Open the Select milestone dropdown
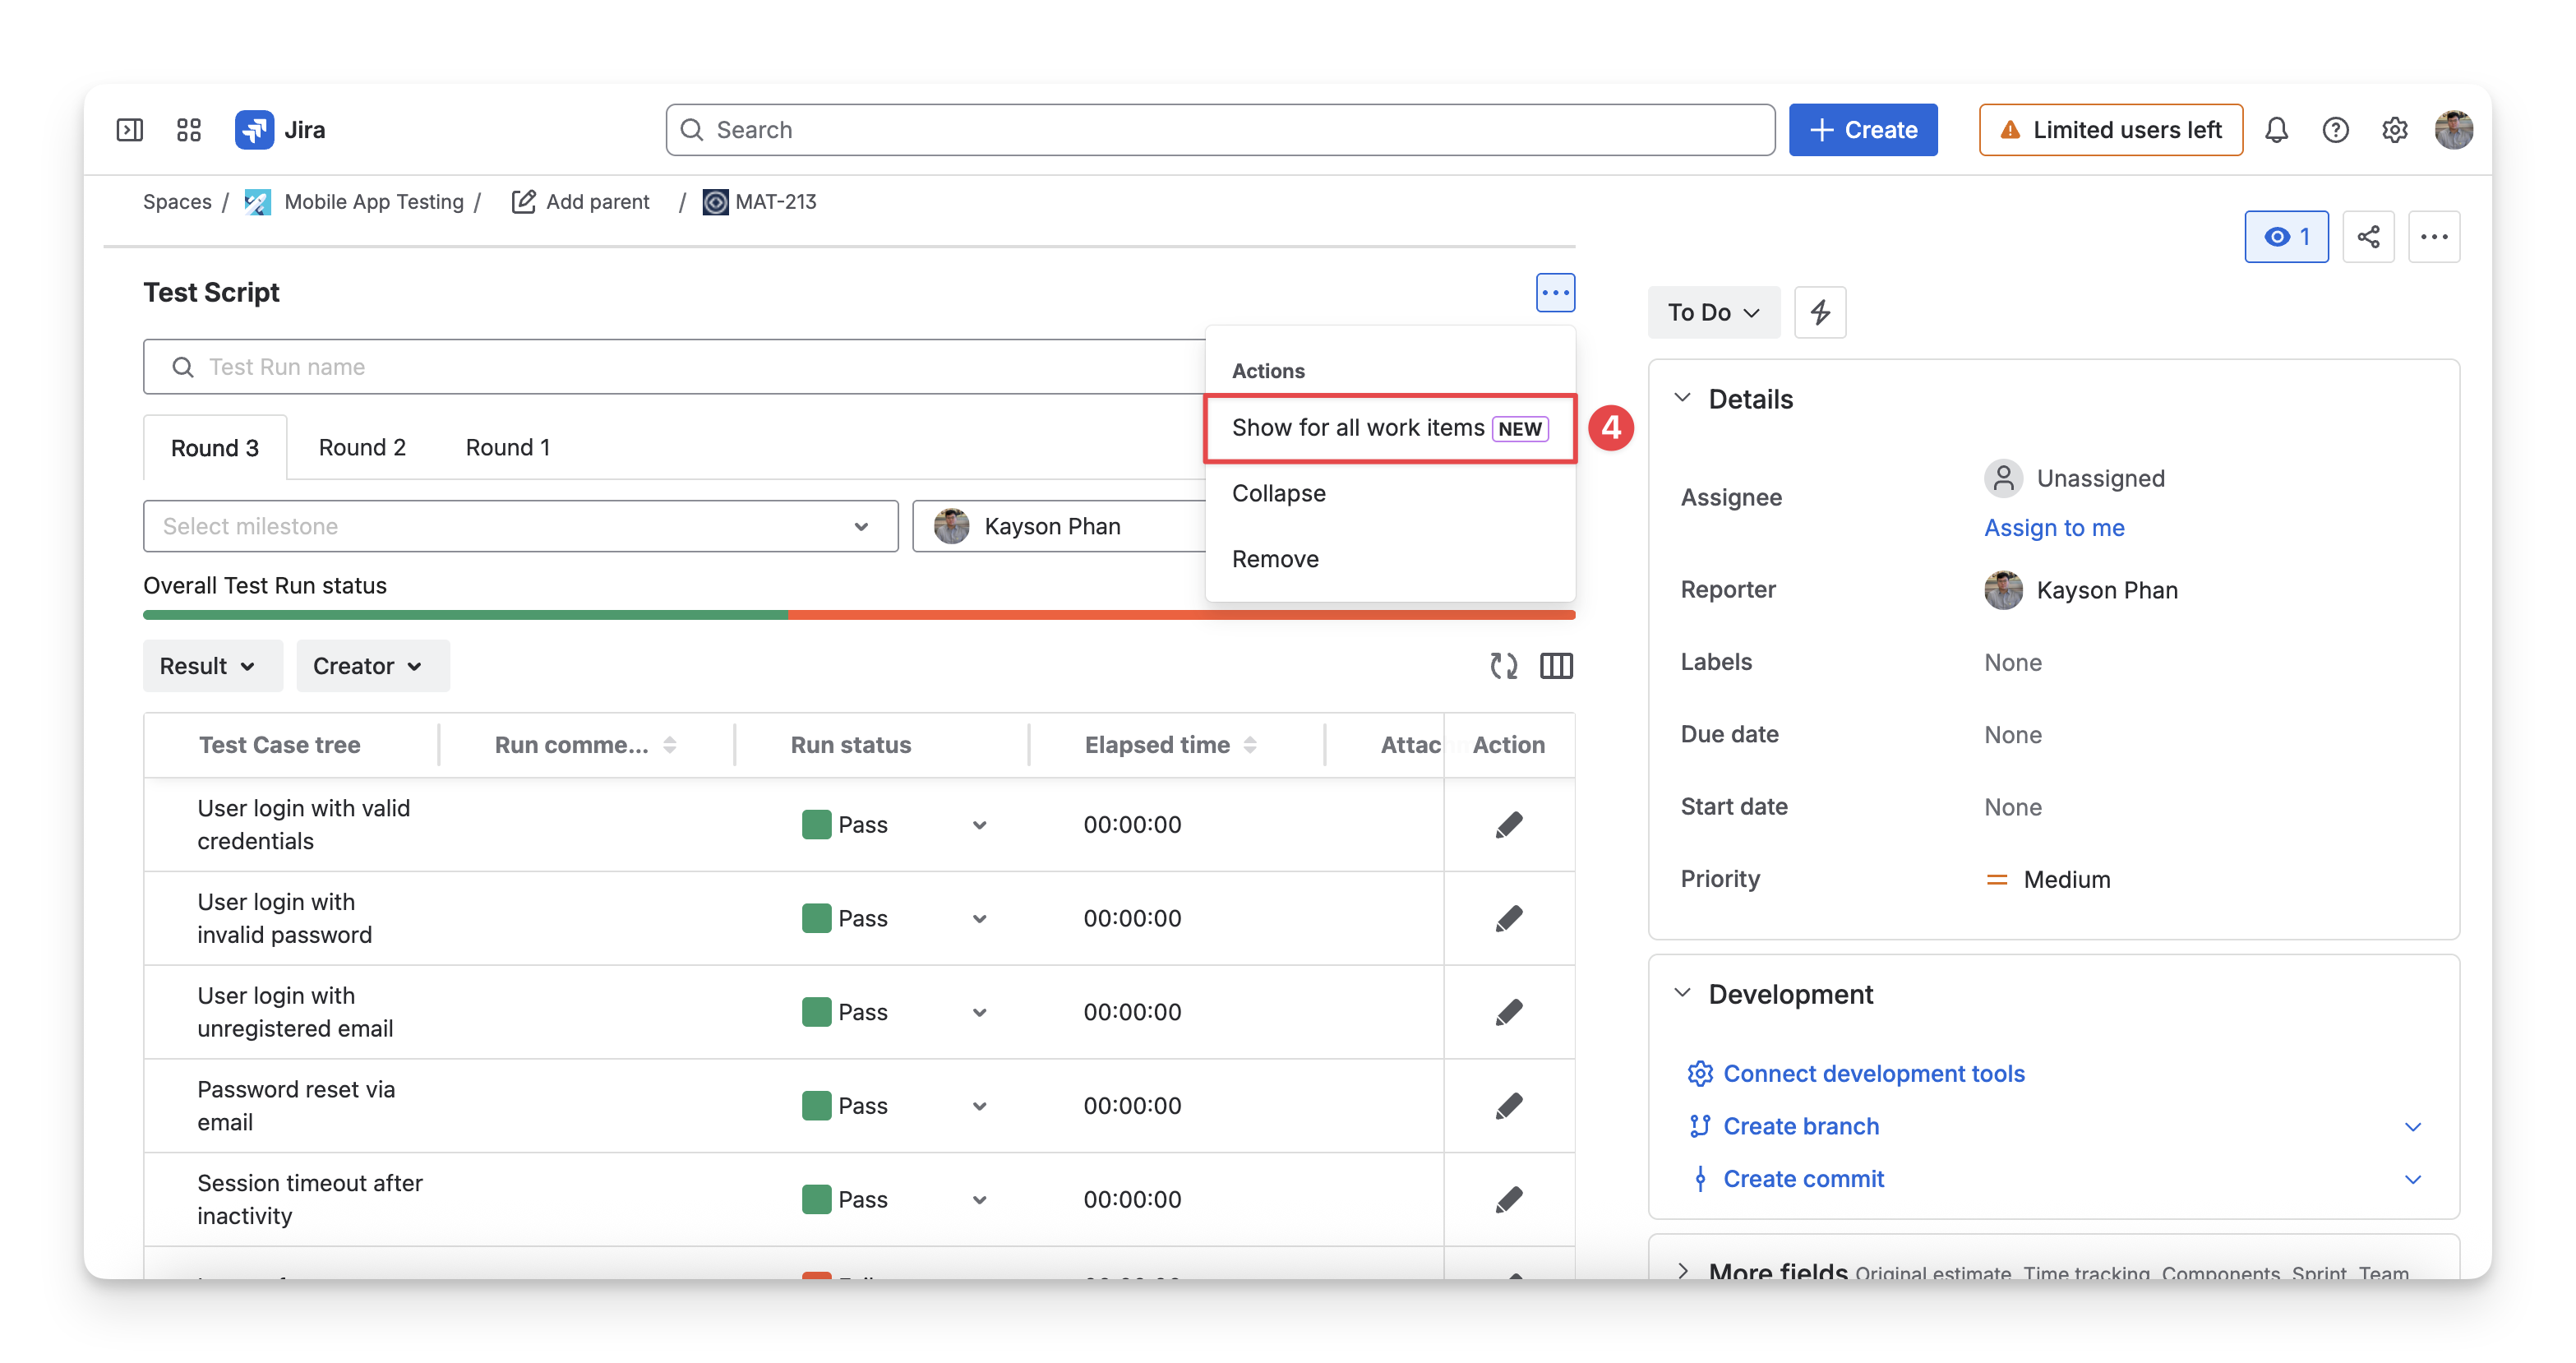 520,526
